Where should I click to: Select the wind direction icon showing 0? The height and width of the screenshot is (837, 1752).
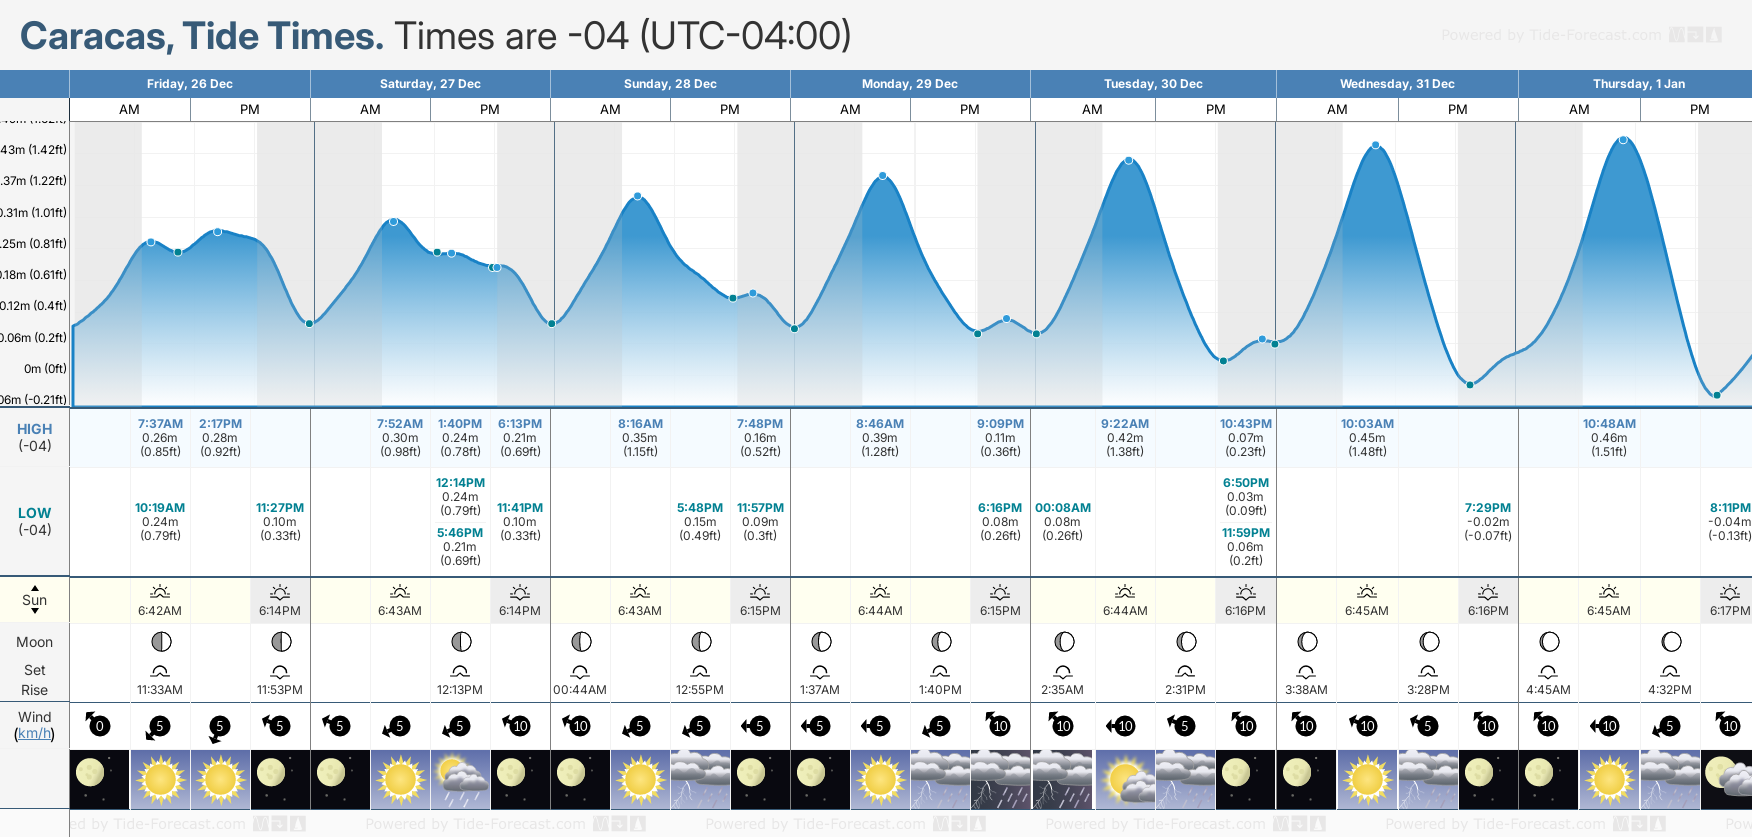coord(98,725)
